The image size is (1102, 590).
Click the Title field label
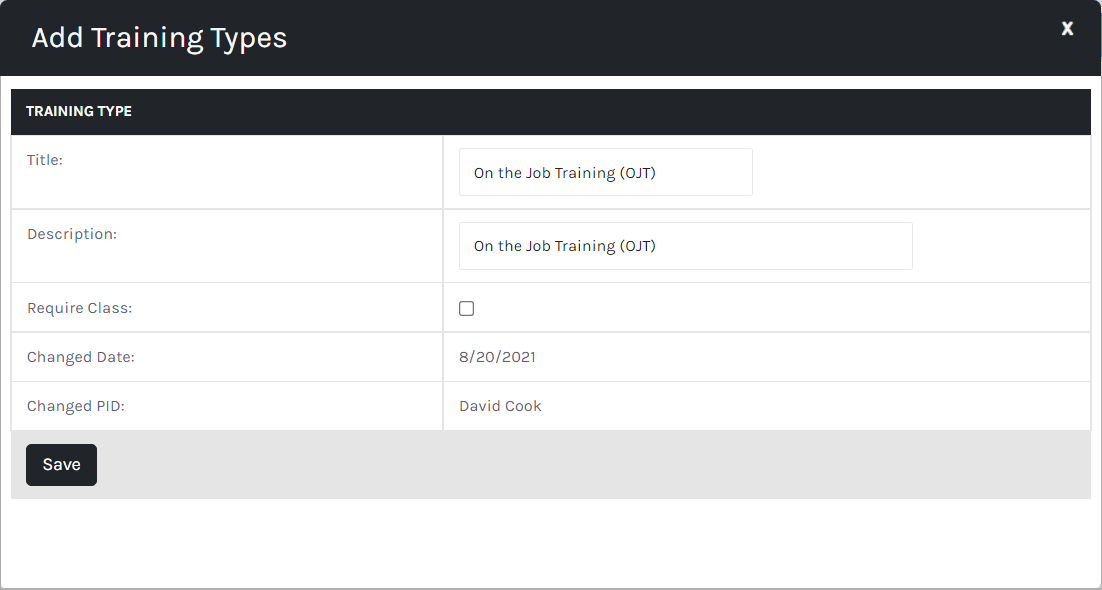pos(45,160)
